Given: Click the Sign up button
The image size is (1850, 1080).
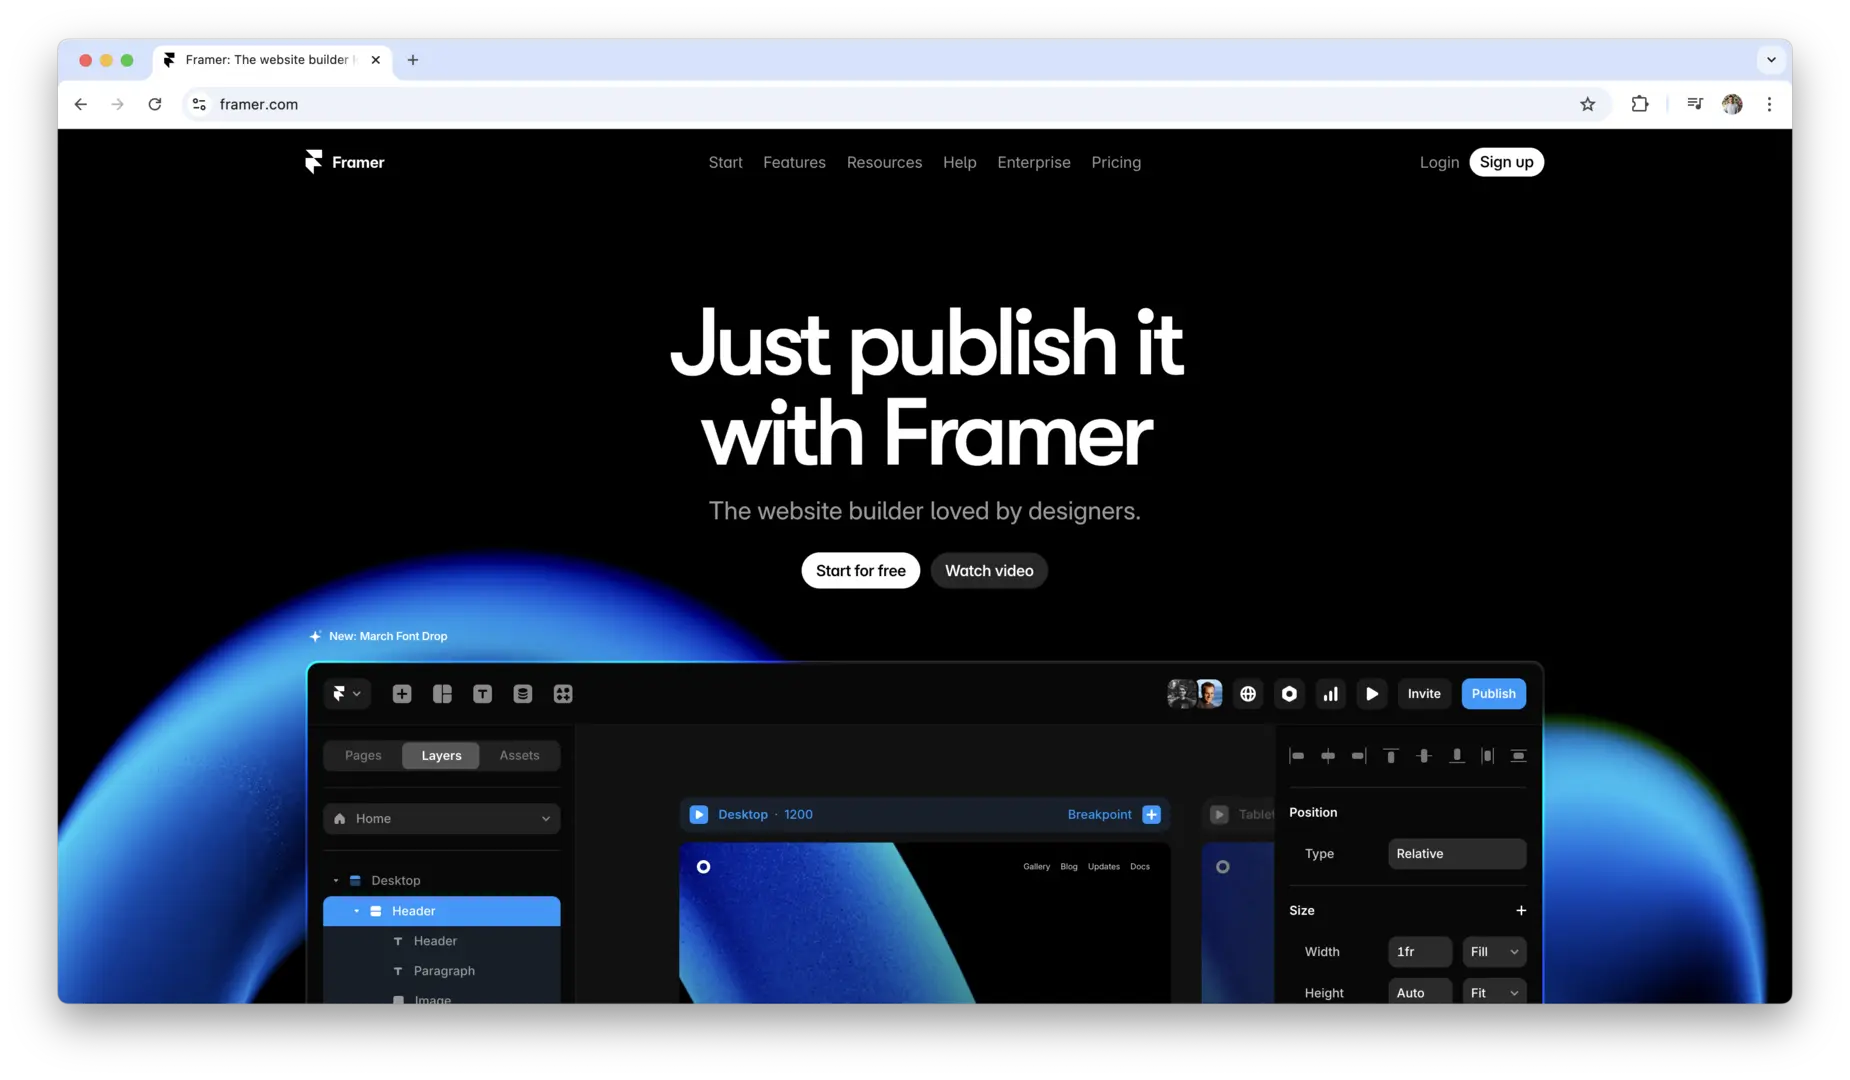Looking at the screenshot, I should click(x=1506, y=162).
